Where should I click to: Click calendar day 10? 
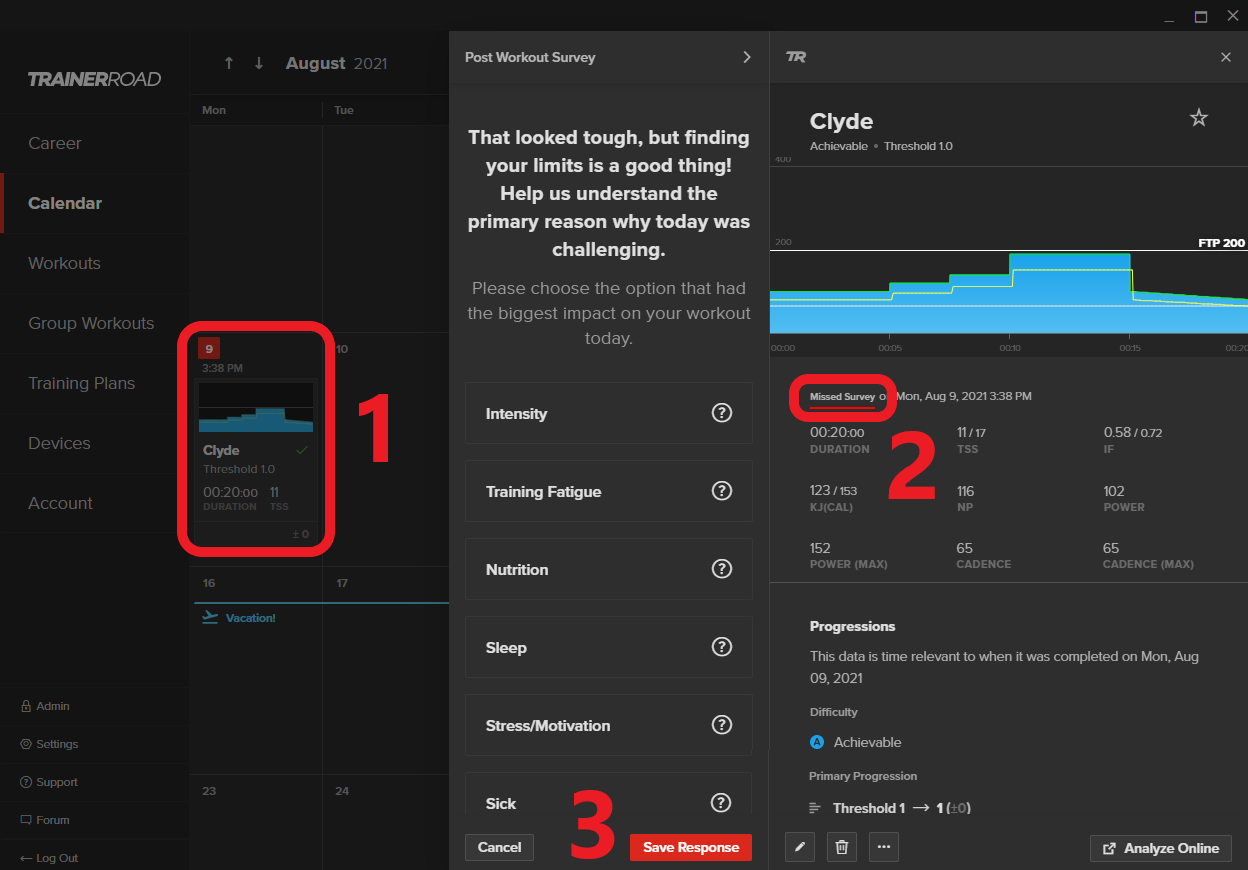coord(342,349)
